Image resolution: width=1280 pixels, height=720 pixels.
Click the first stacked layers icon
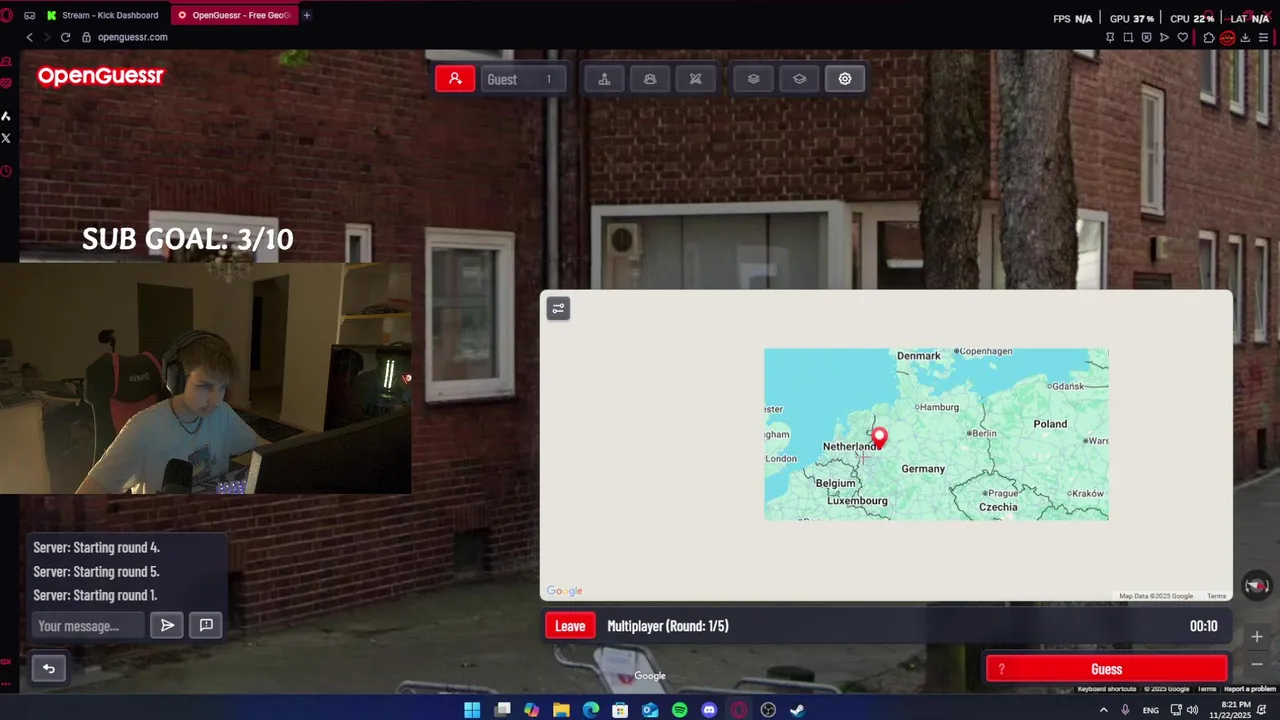coord(754,79)
